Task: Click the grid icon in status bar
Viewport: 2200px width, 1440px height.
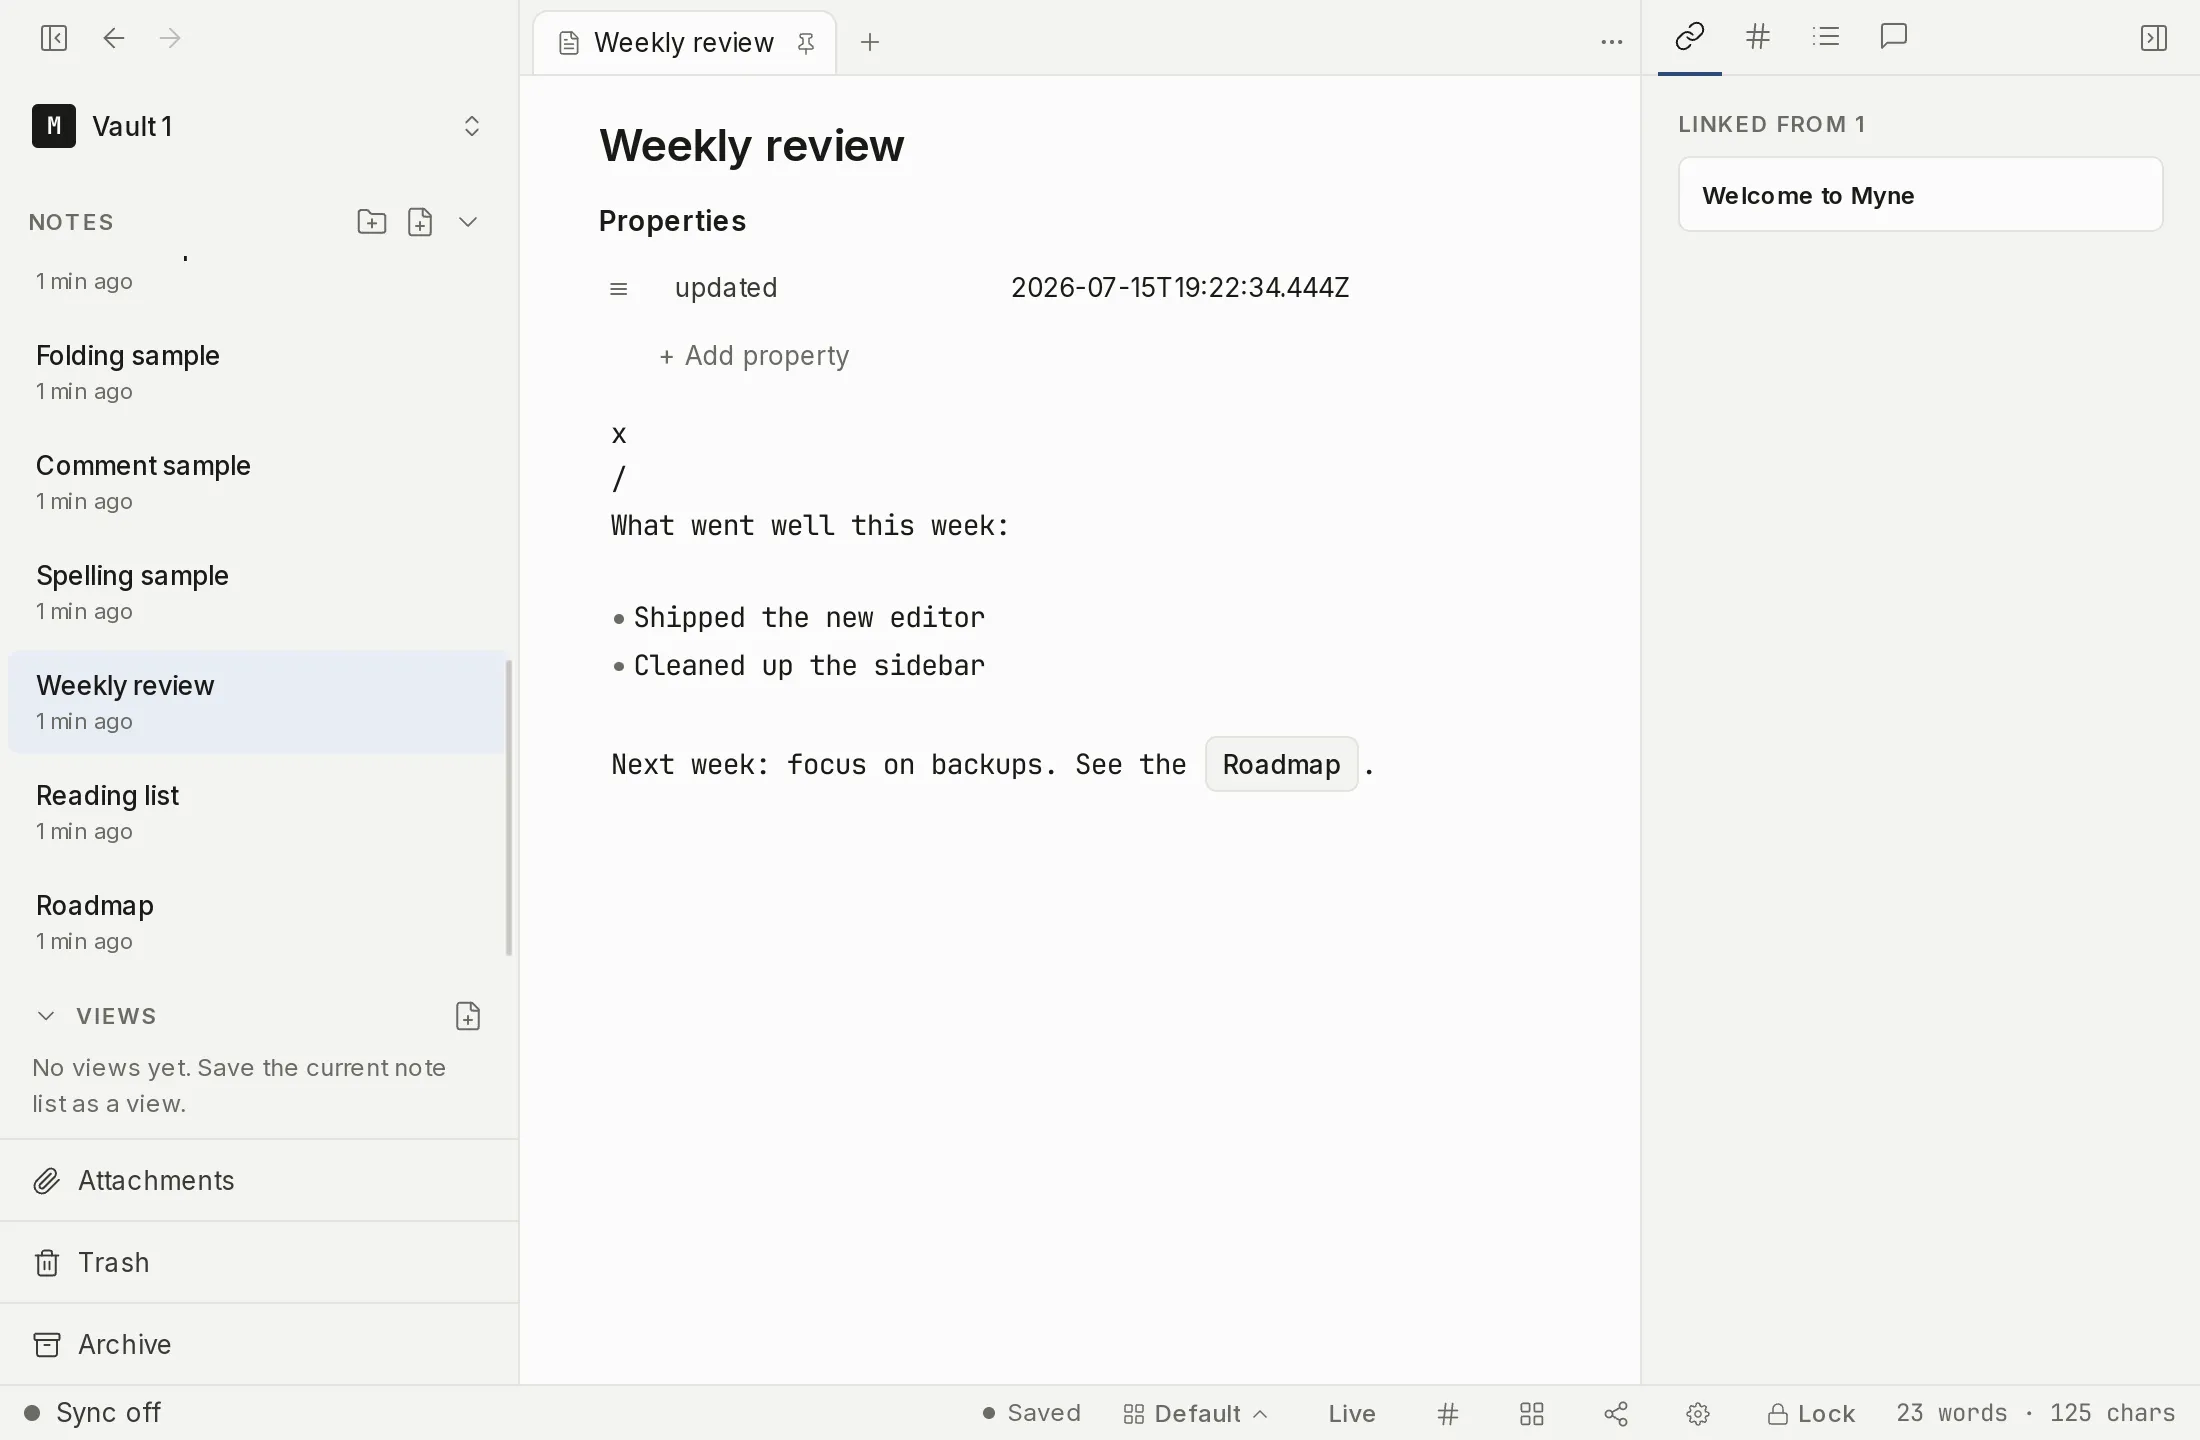Action: pos(1532,1414)
